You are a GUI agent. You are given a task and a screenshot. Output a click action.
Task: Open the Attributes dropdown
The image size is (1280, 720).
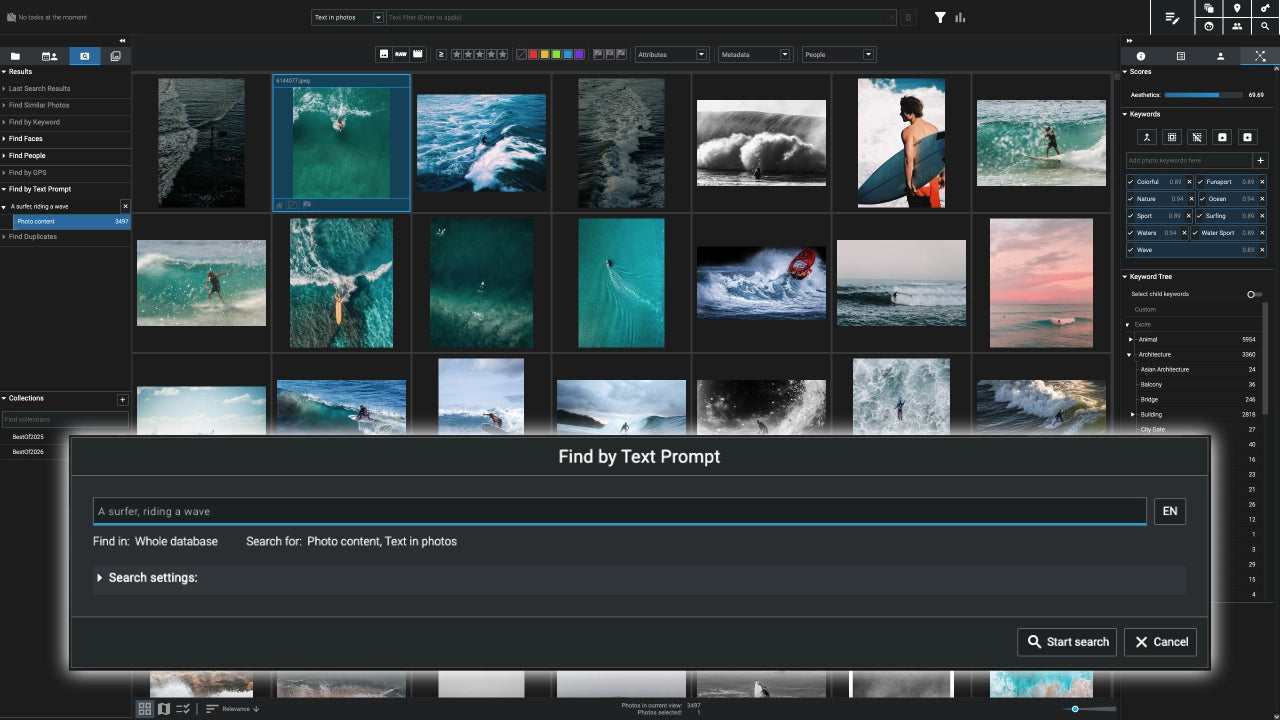671,54
